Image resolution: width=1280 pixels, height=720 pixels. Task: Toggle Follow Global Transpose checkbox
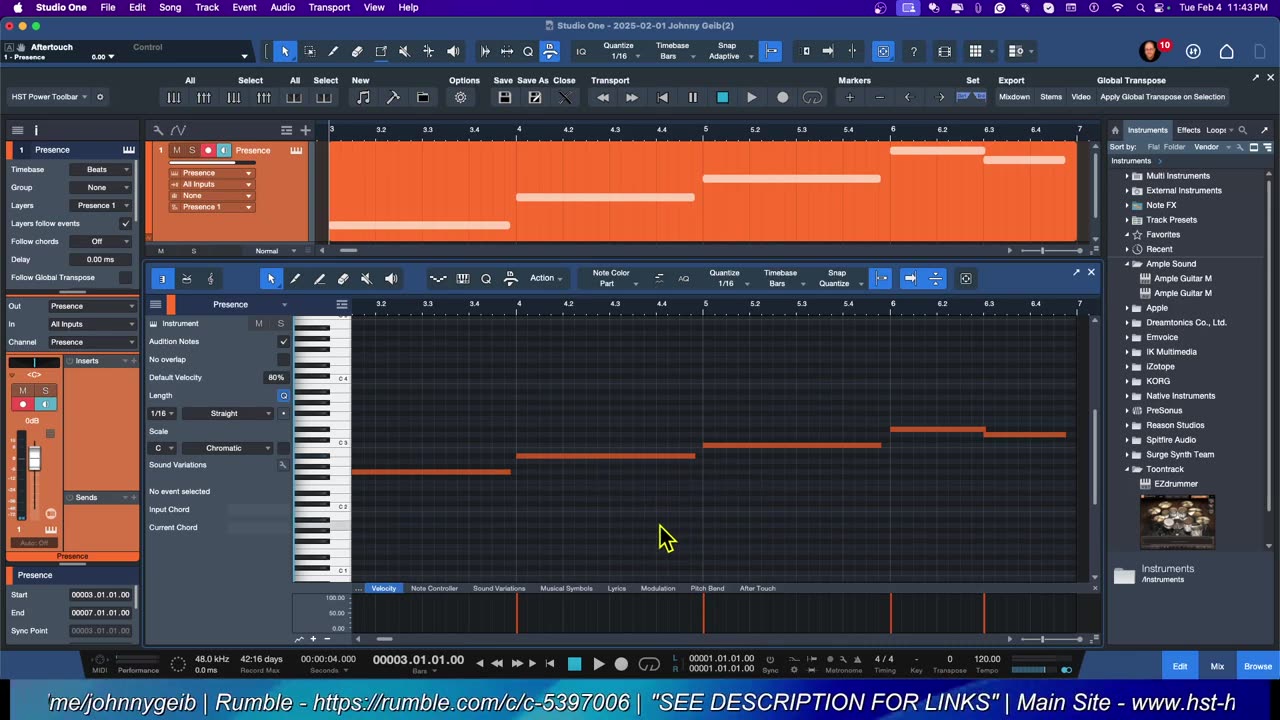[125, 277]
